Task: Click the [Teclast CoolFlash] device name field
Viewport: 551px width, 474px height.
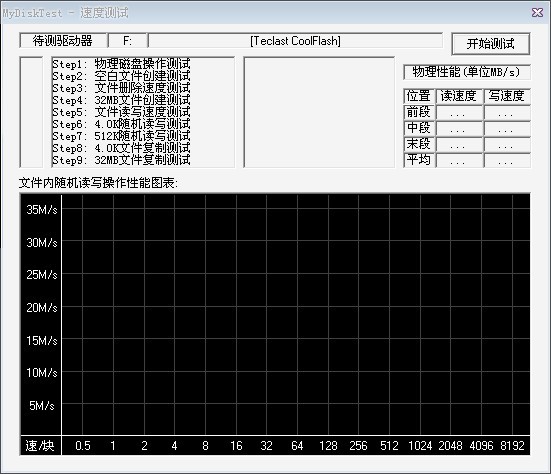Action: click(x=295, y=41)
